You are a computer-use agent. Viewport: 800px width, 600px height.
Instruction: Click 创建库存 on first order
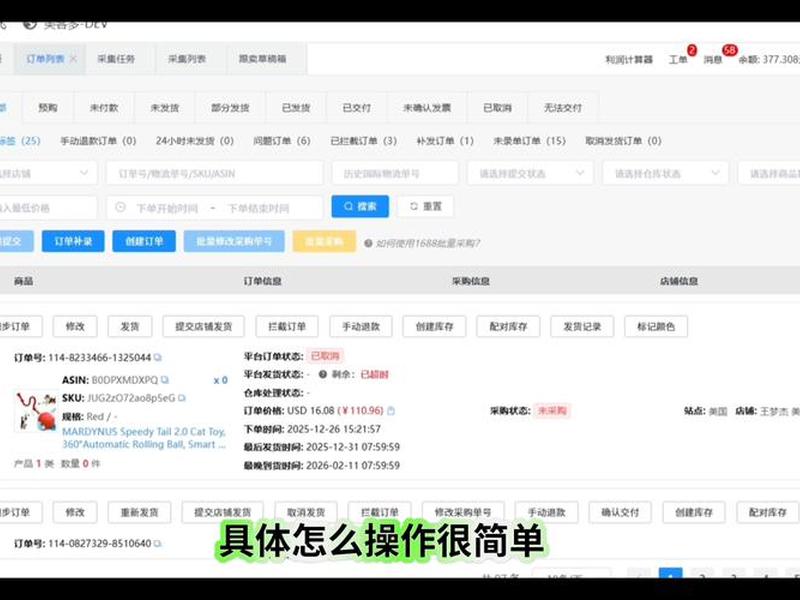434,327
